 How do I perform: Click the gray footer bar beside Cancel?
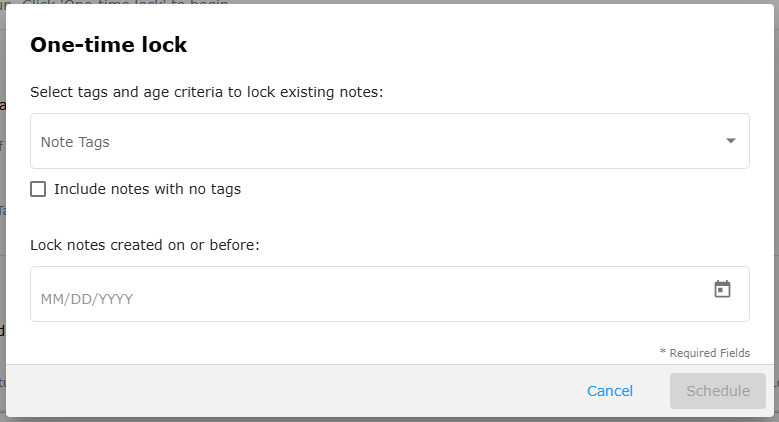pos(298,391)
